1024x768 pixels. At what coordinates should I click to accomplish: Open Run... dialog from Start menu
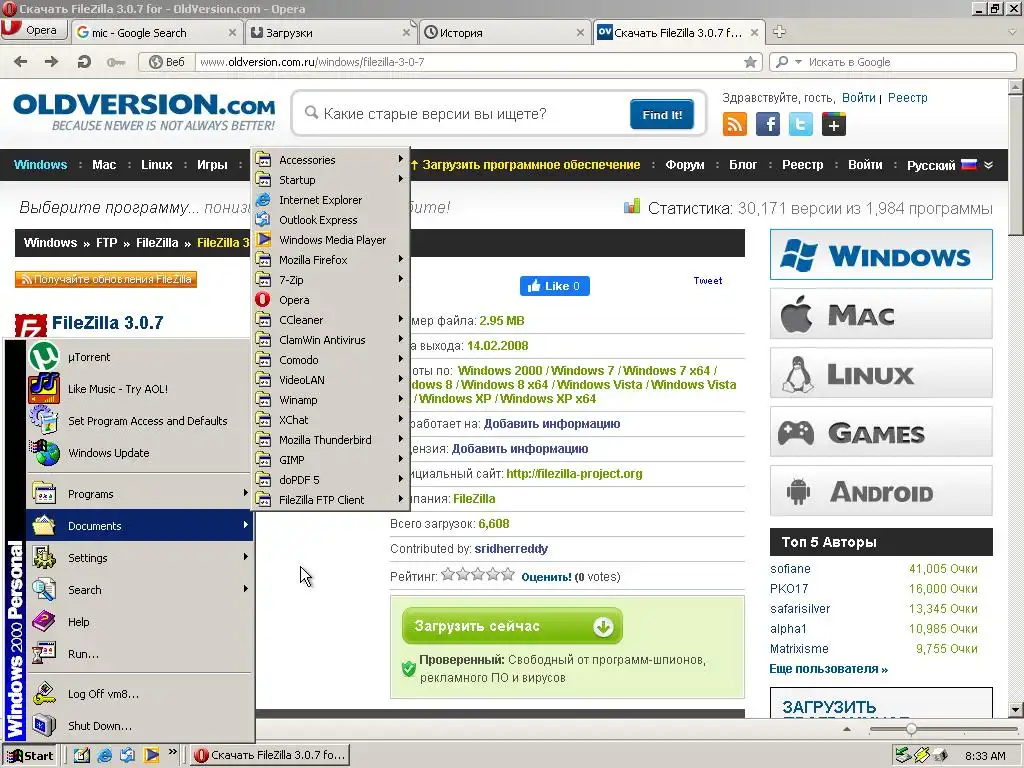tap(140, 654)
